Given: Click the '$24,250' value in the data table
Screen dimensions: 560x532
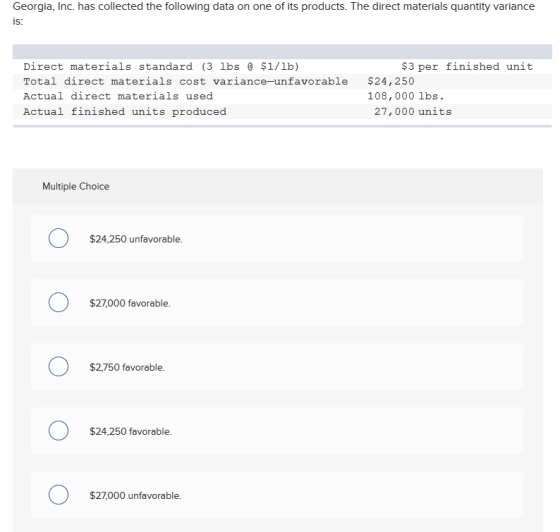Looking at the screenshot, I should click(391, 81).
